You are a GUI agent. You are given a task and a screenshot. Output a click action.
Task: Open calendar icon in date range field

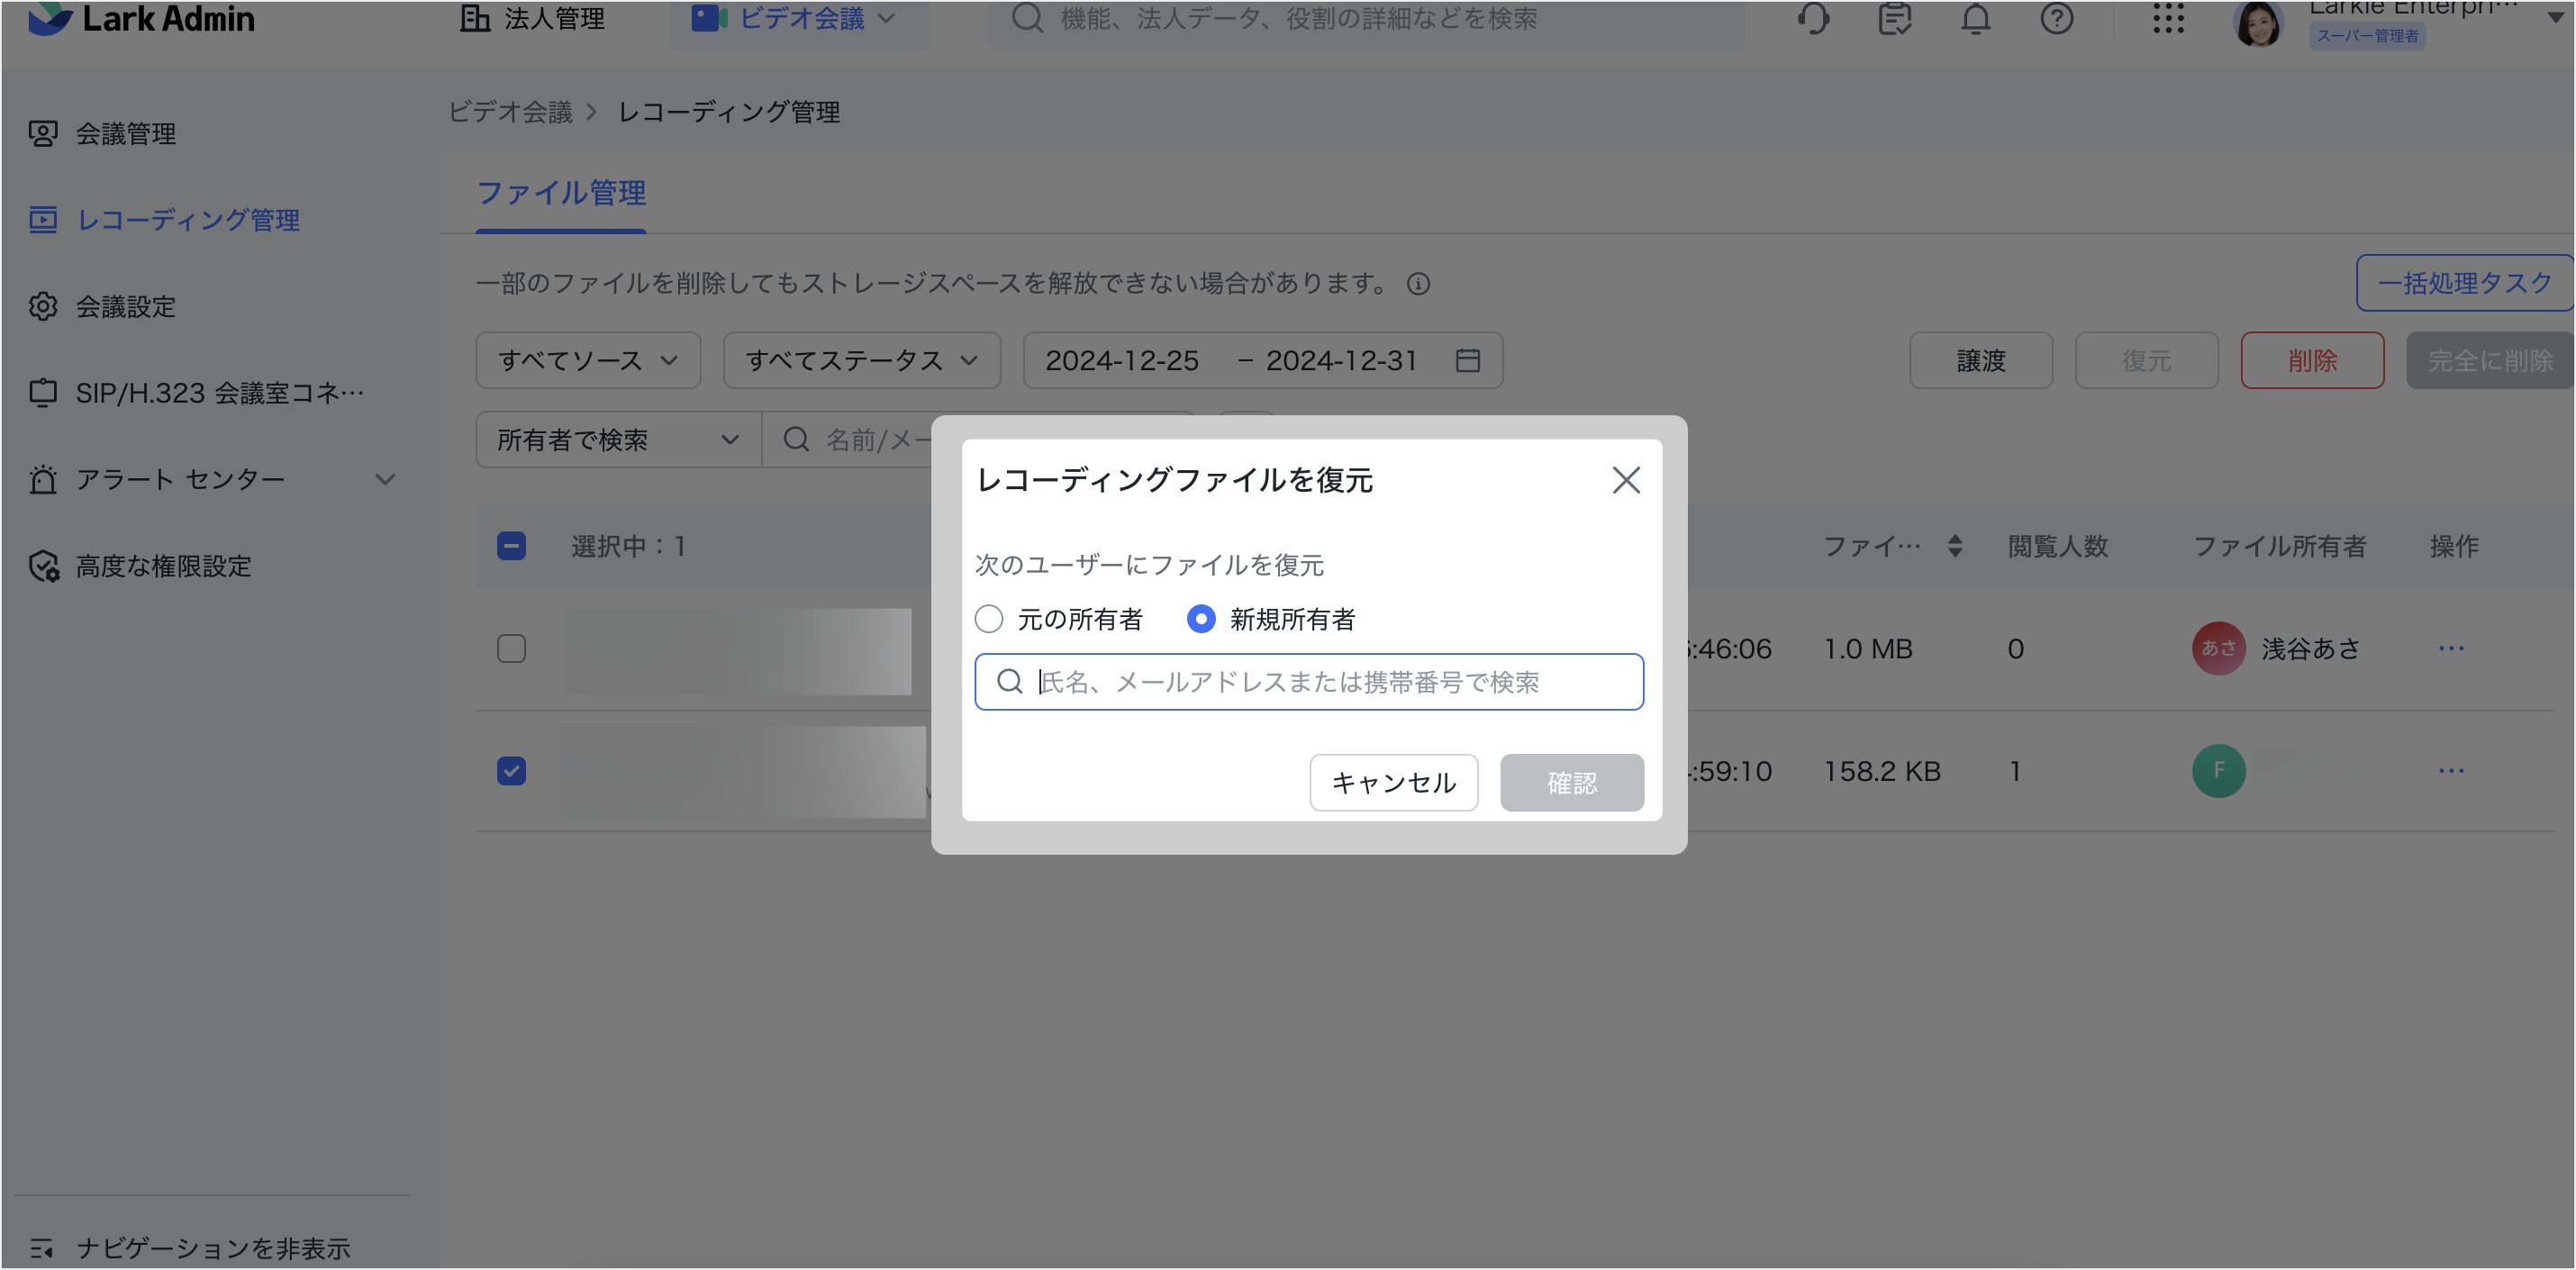1467,361
